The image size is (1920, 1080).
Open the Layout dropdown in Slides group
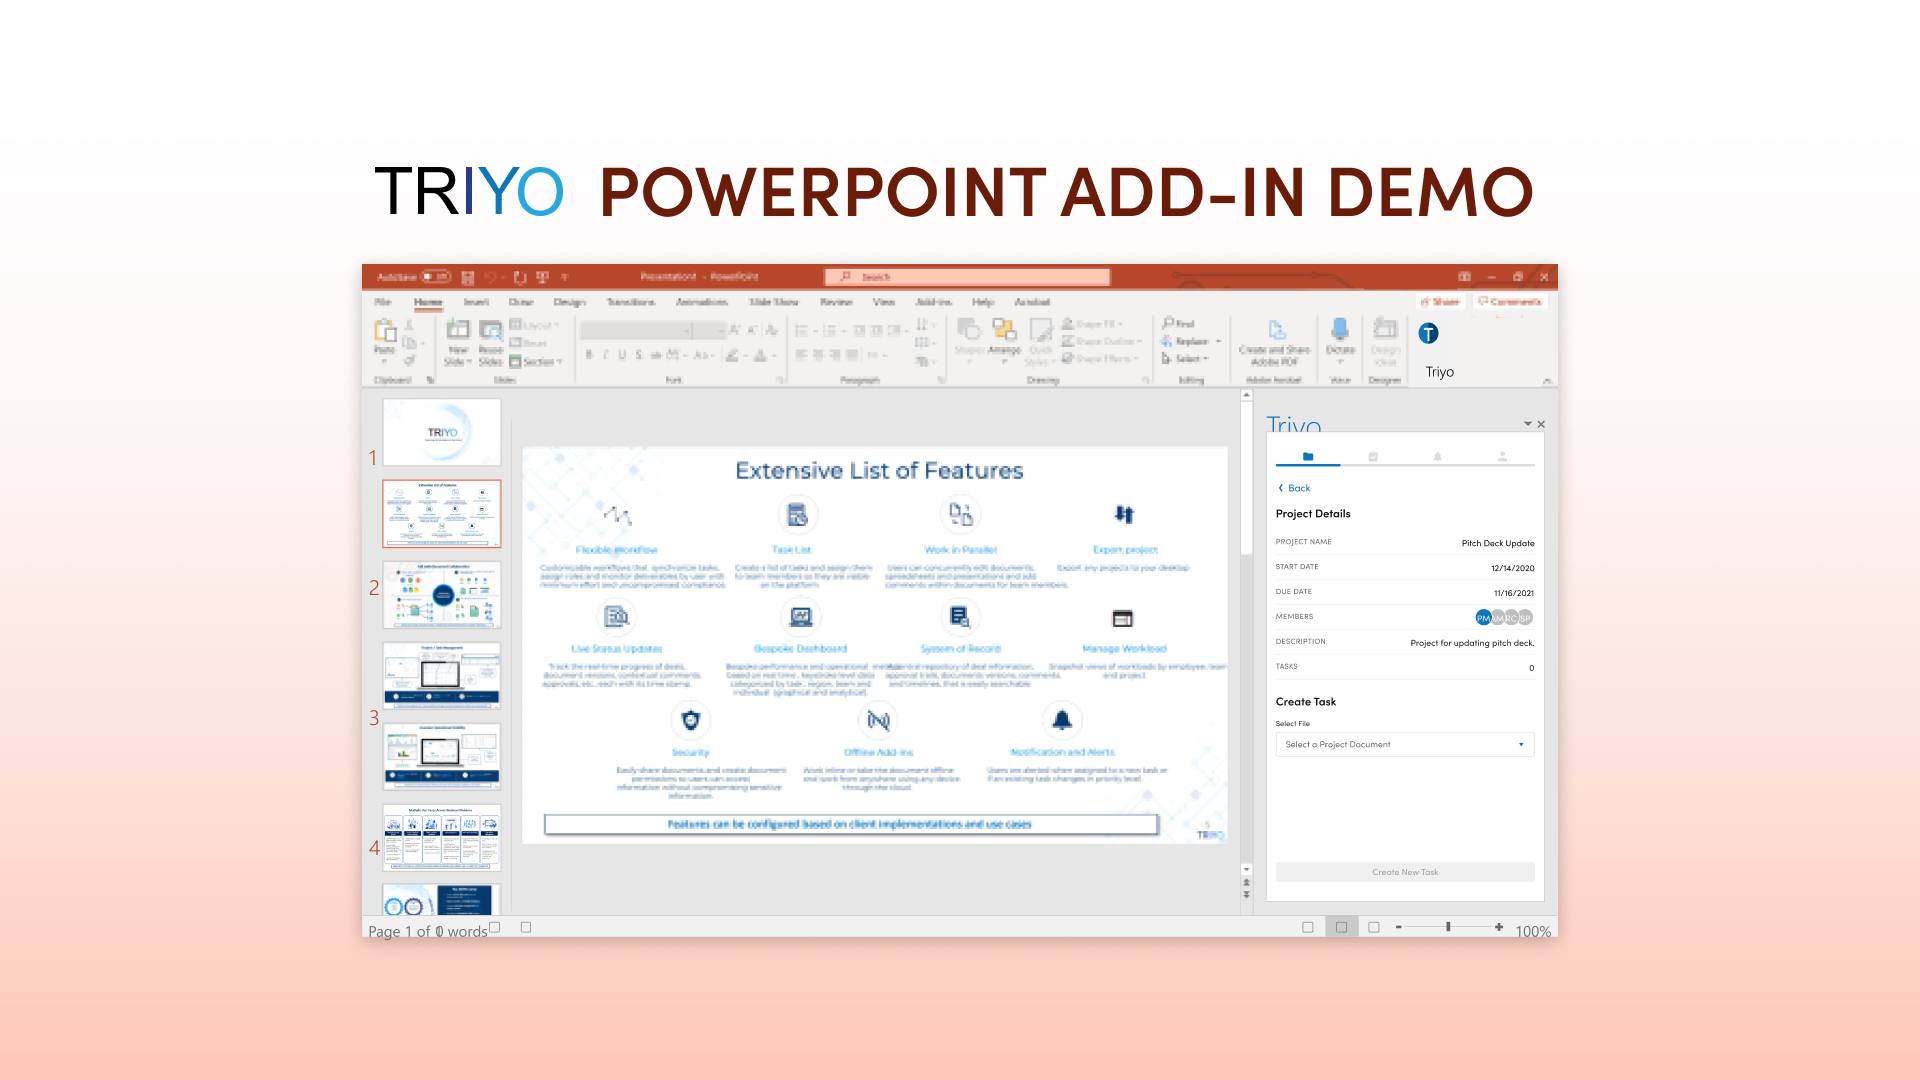pyautogui.click(x=535, y=326)
